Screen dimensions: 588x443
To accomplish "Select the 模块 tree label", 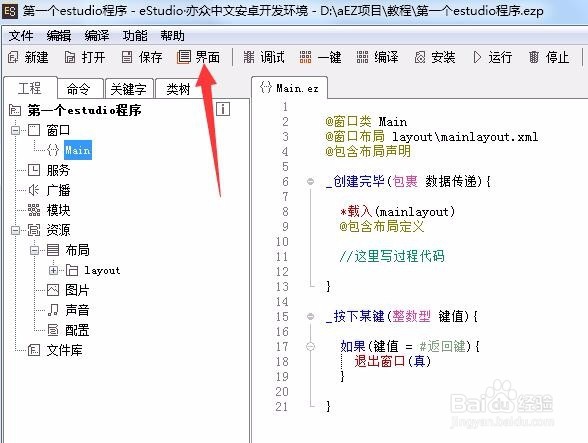I will (58, 210).
